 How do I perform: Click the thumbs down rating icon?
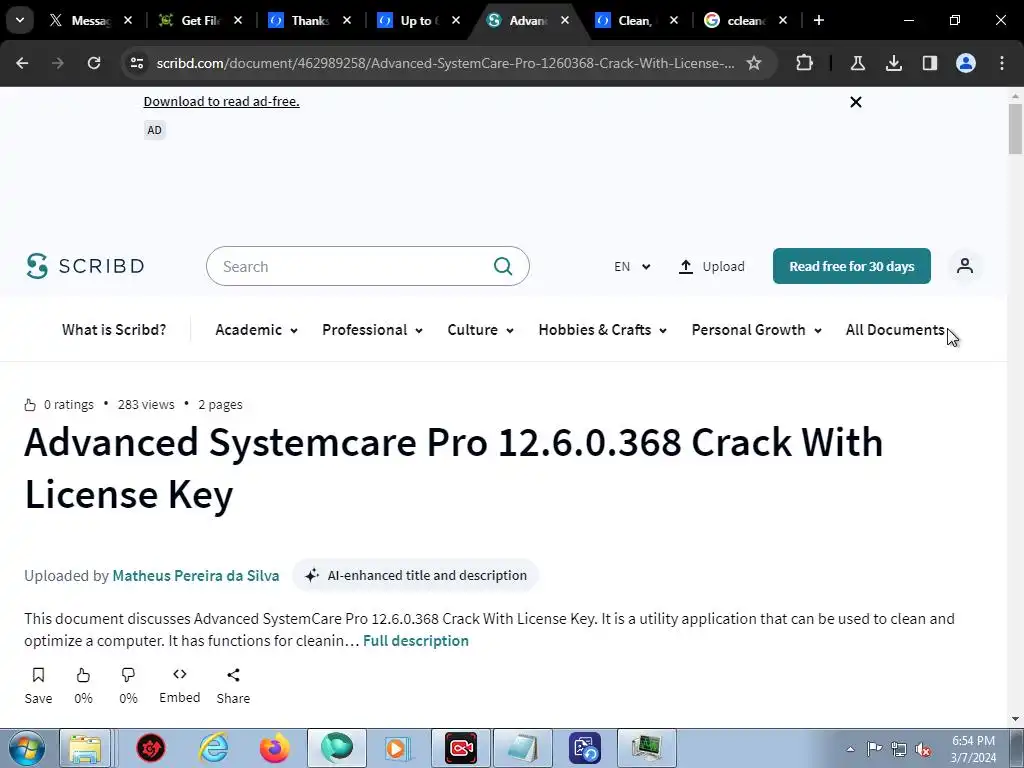(128, 675)
